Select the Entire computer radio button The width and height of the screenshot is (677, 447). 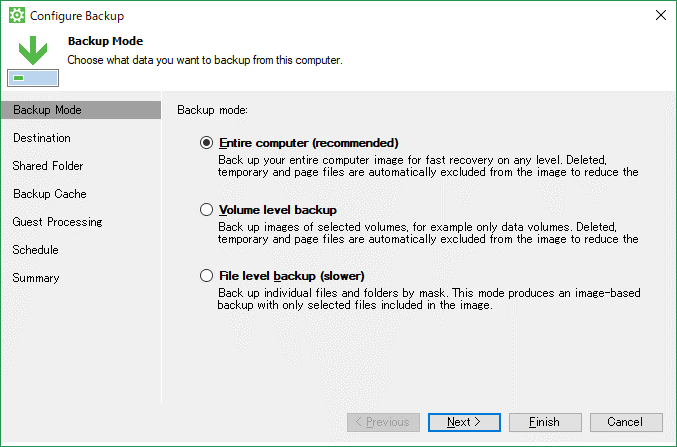206,143
